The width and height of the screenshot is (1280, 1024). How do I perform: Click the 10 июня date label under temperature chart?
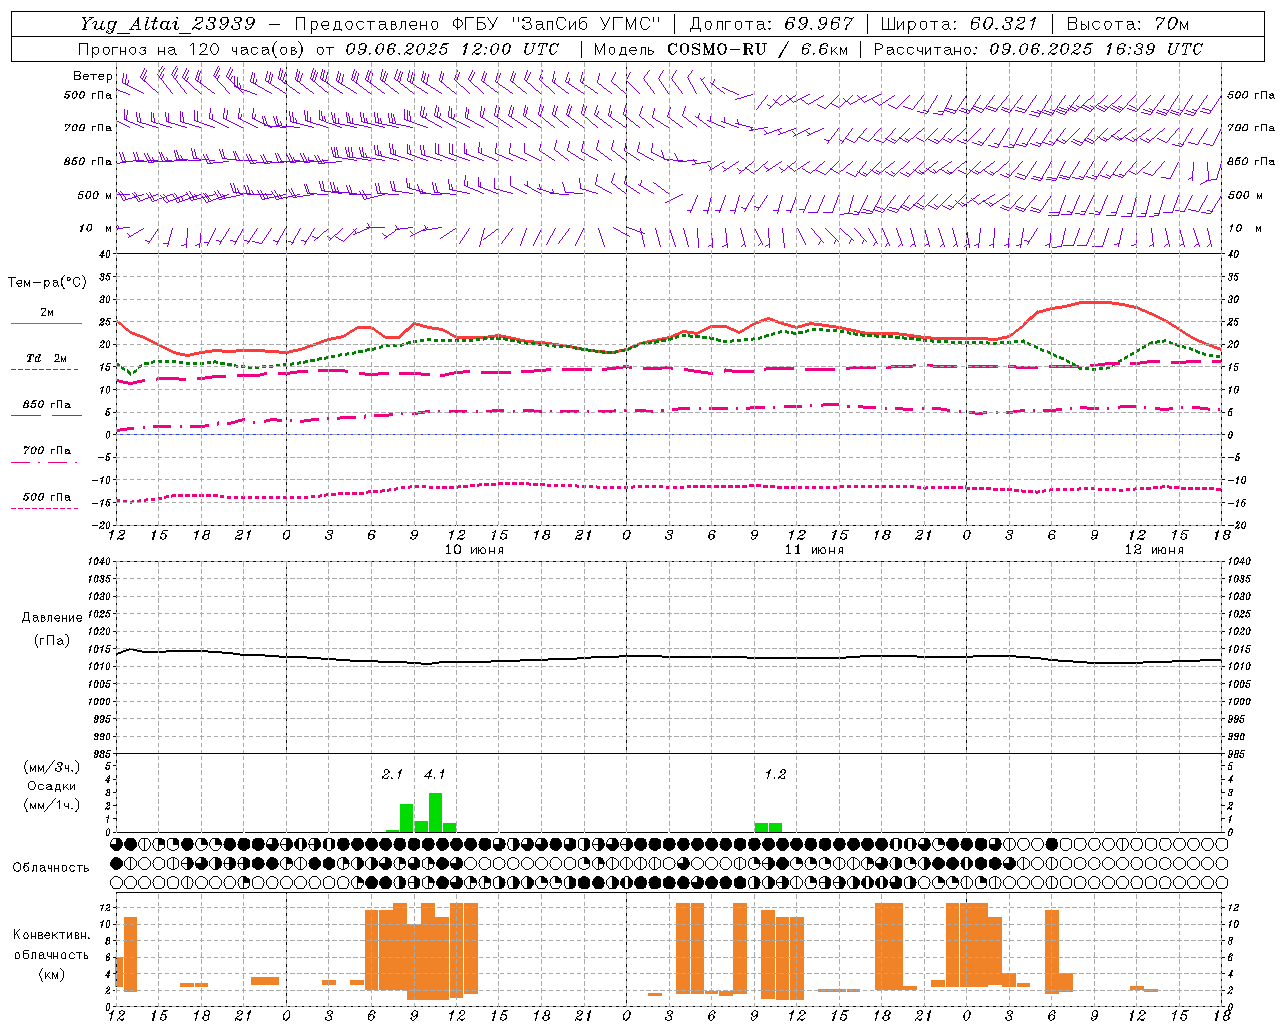click(x=474, y=550)
